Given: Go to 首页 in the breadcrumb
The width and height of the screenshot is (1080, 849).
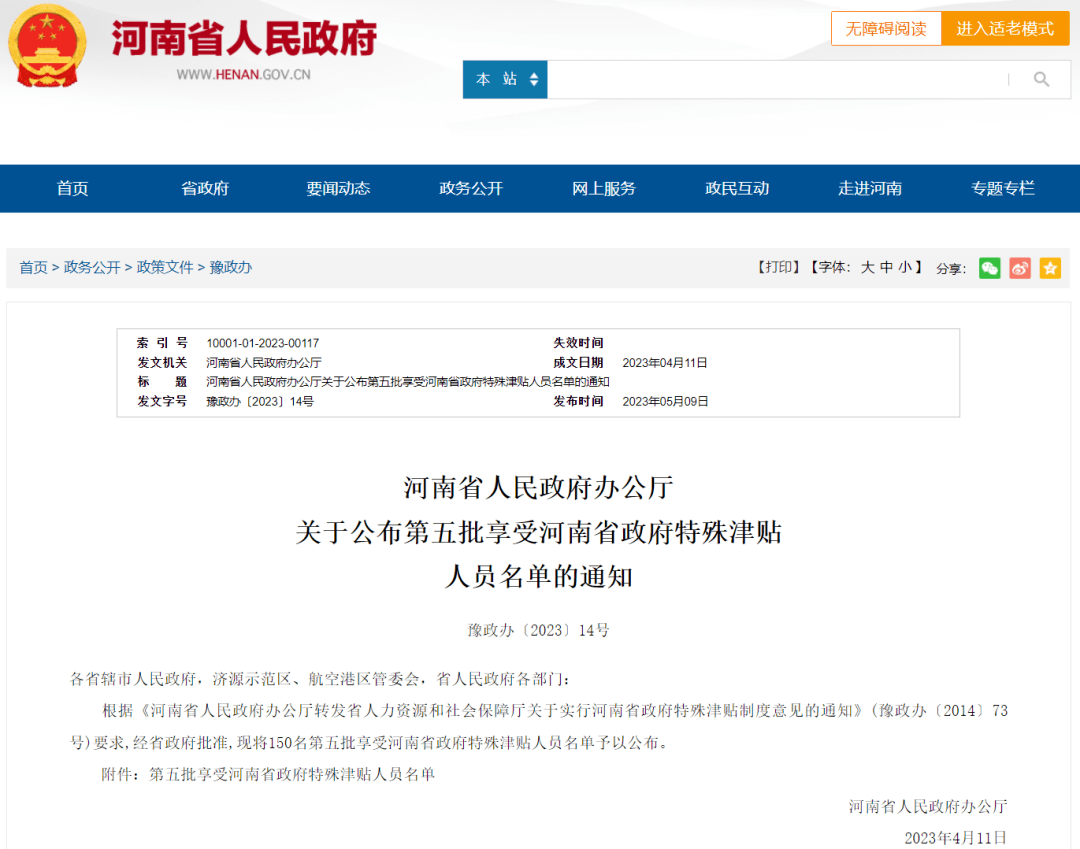Looking at the screenshot, I should pos(33,267).
